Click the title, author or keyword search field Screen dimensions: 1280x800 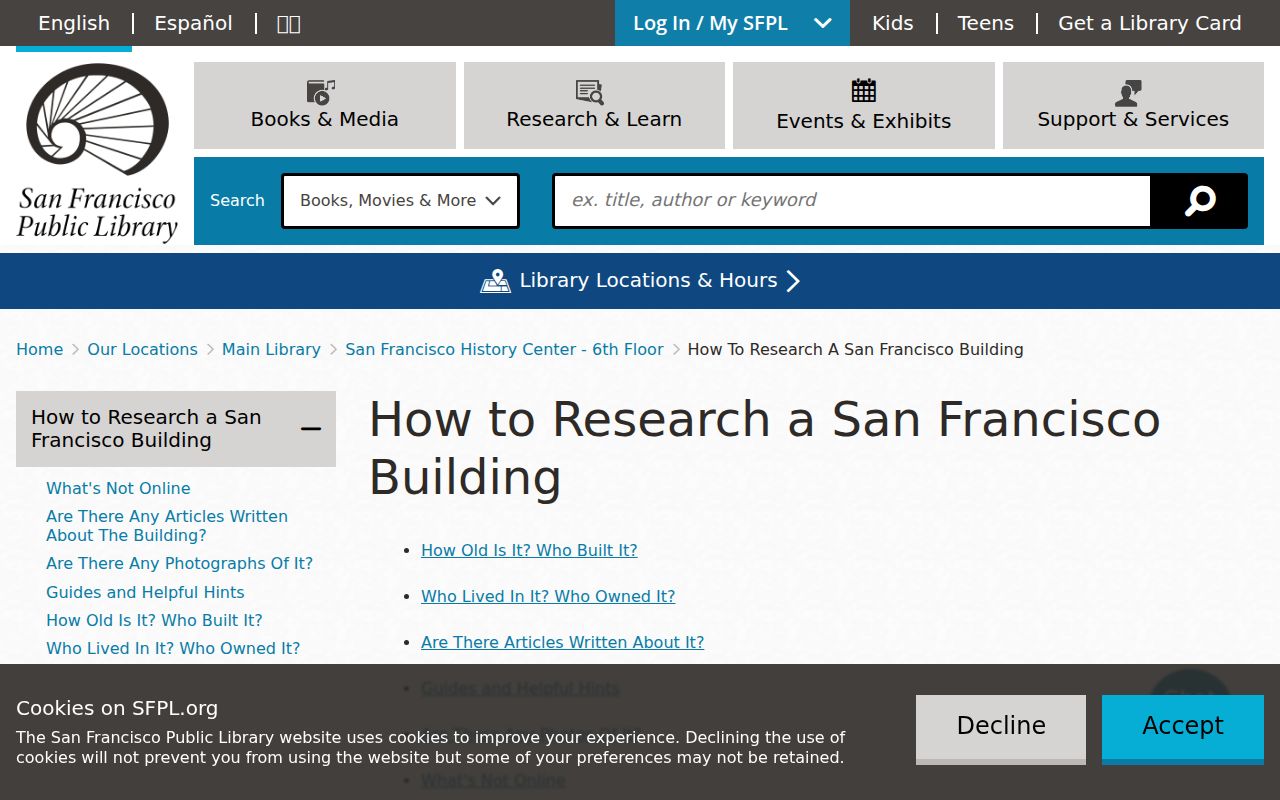click(x=852, y=201)
